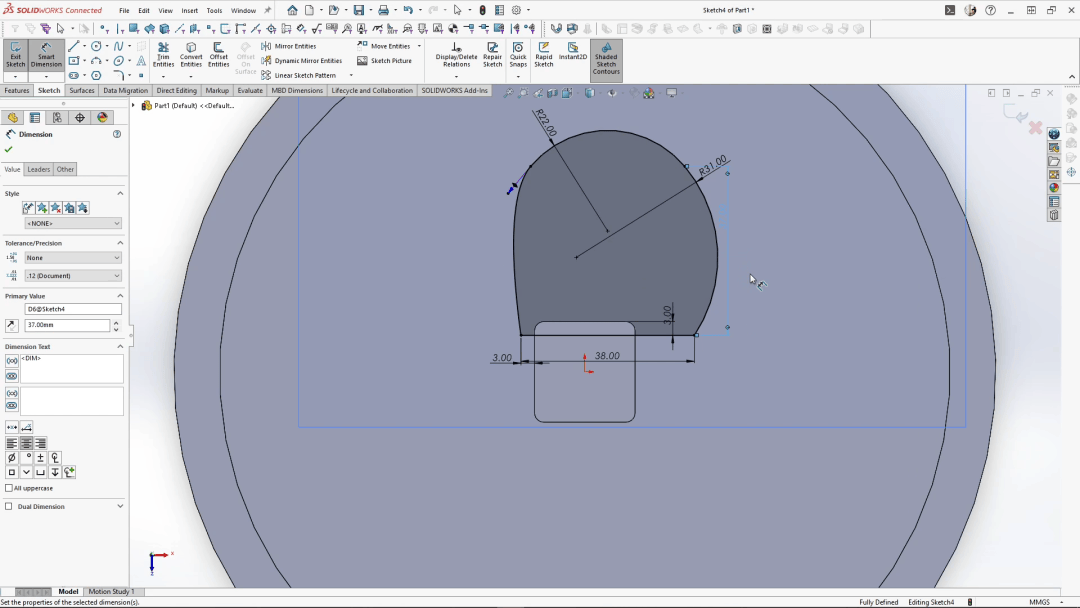The image size is (1080, 608).
Task: Open the Appearances tab with the color wheel
Action: click(102, 117)
